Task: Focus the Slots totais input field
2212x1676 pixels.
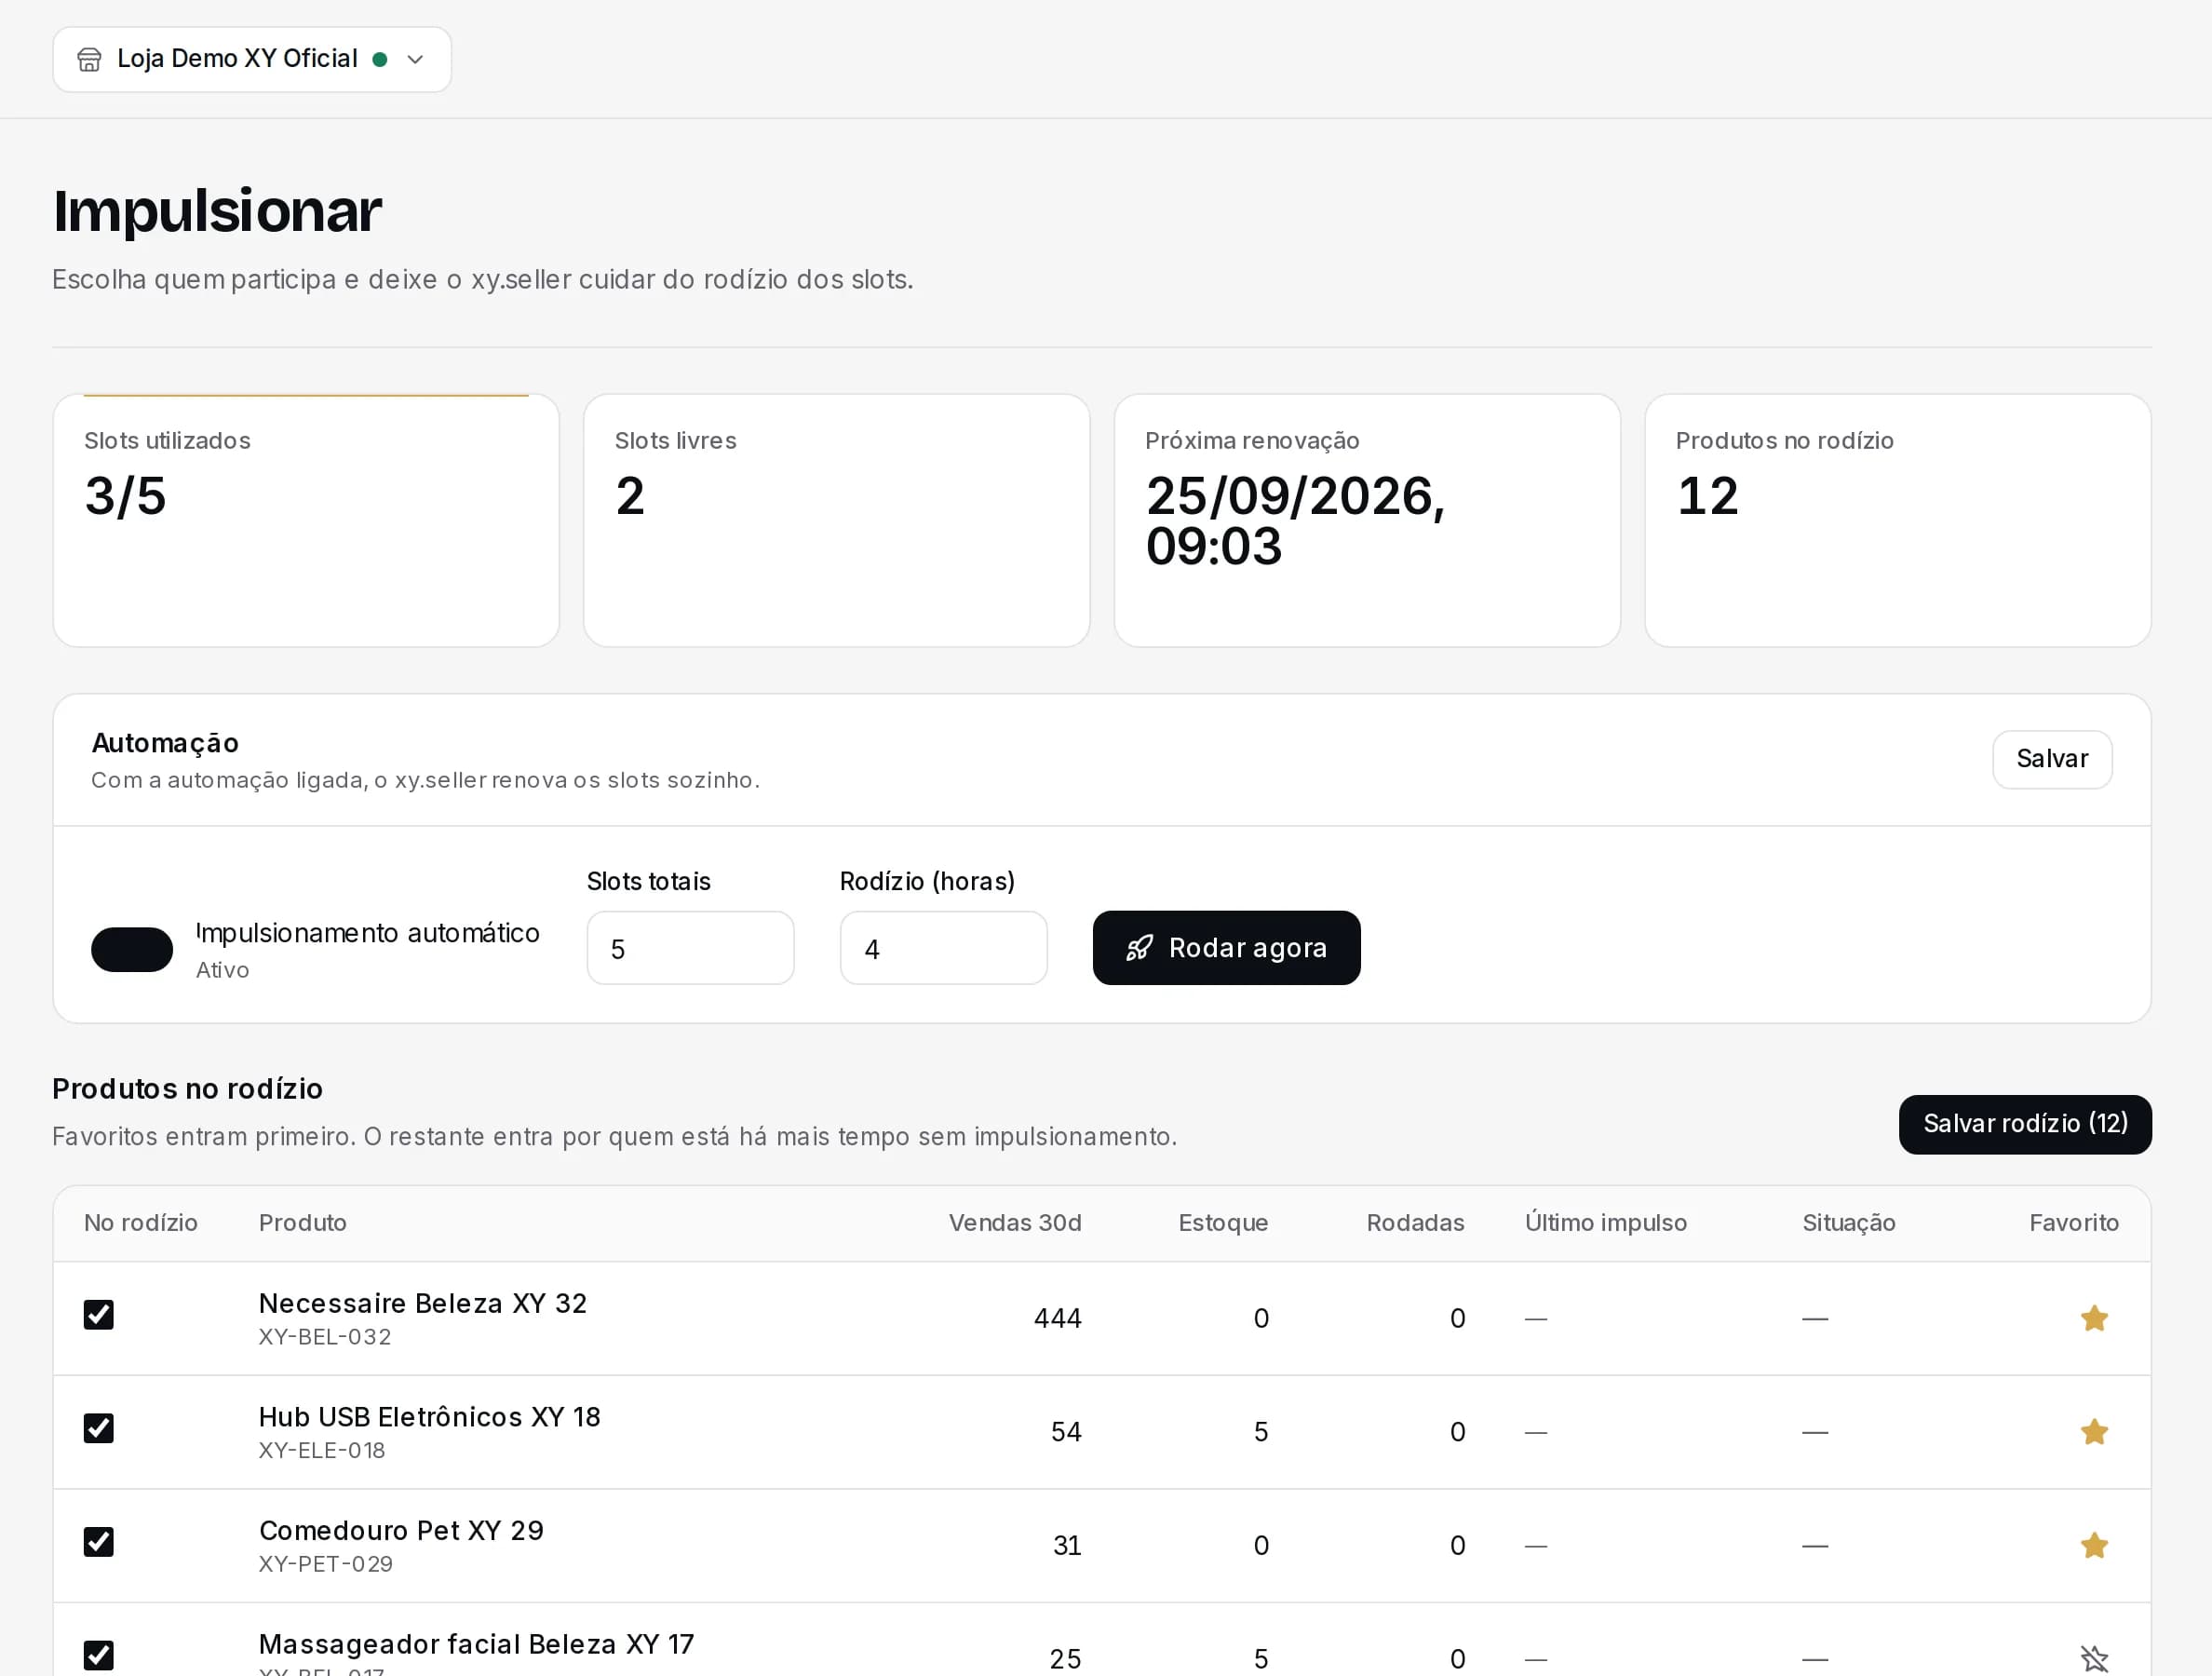Action: (690, 948)
